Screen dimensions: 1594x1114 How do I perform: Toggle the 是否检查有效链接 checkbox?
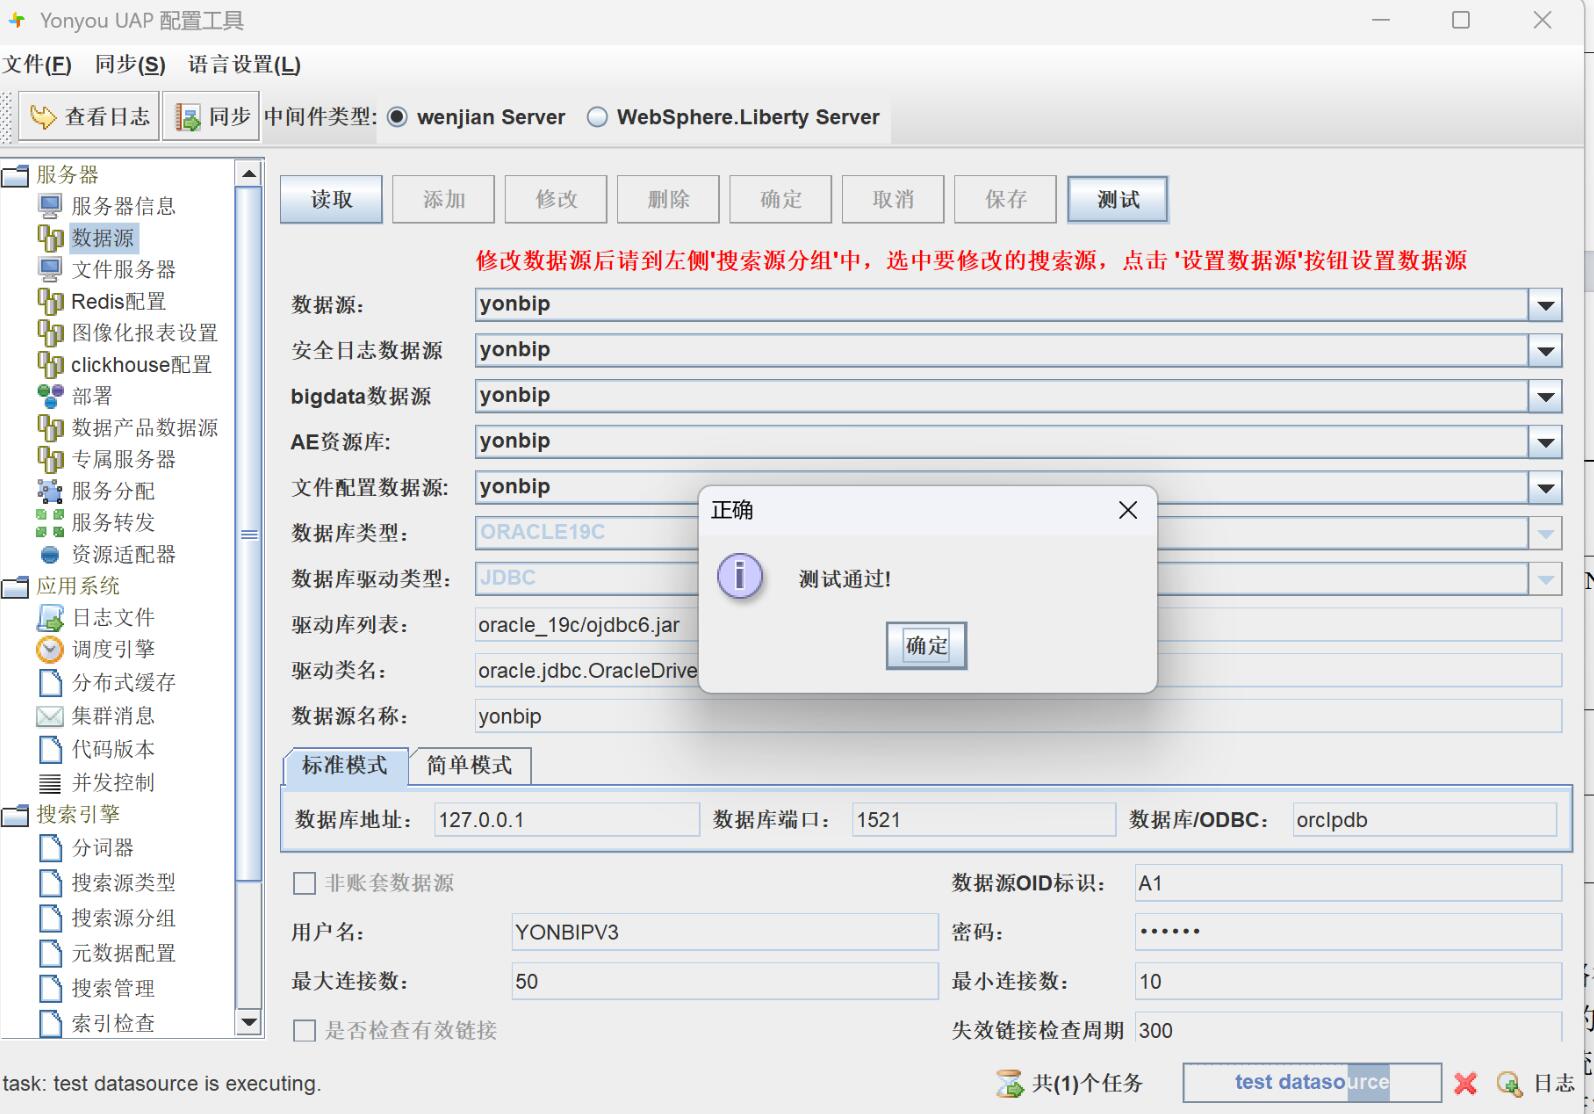click(x=304, y=1030)
